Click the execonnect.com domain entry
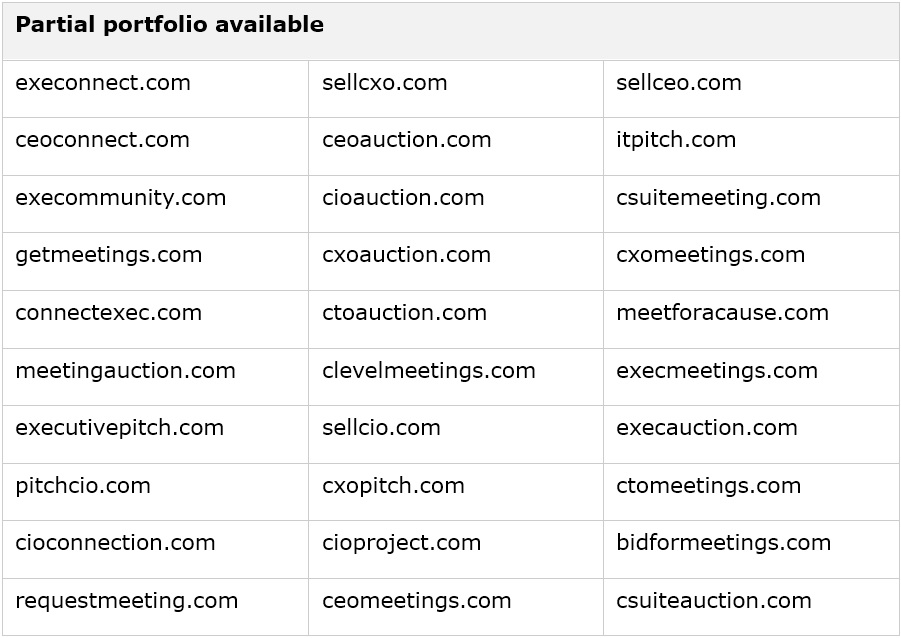Screen dimensions: 901x638 tap(103, 83)
